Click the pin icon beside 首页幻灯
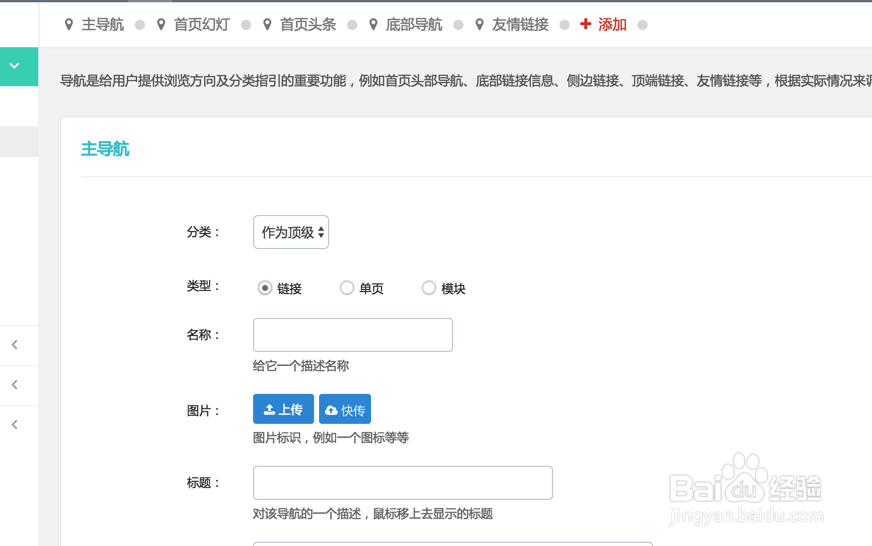 click(161, 24)
